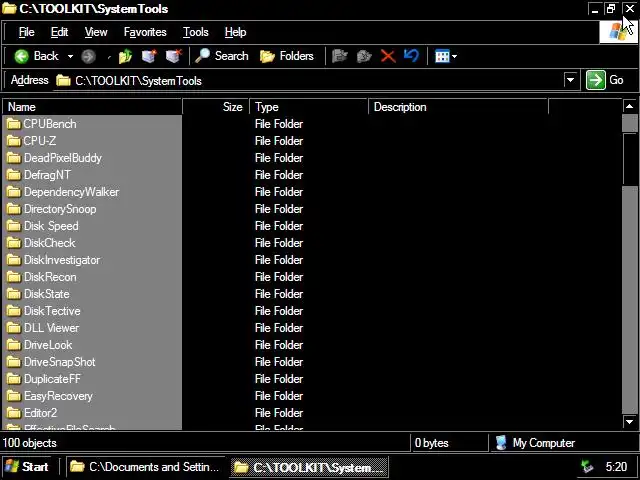The image size is (640, 480).
Task: Select the DiskTective folder icon
Action: [x=13, y=311]
